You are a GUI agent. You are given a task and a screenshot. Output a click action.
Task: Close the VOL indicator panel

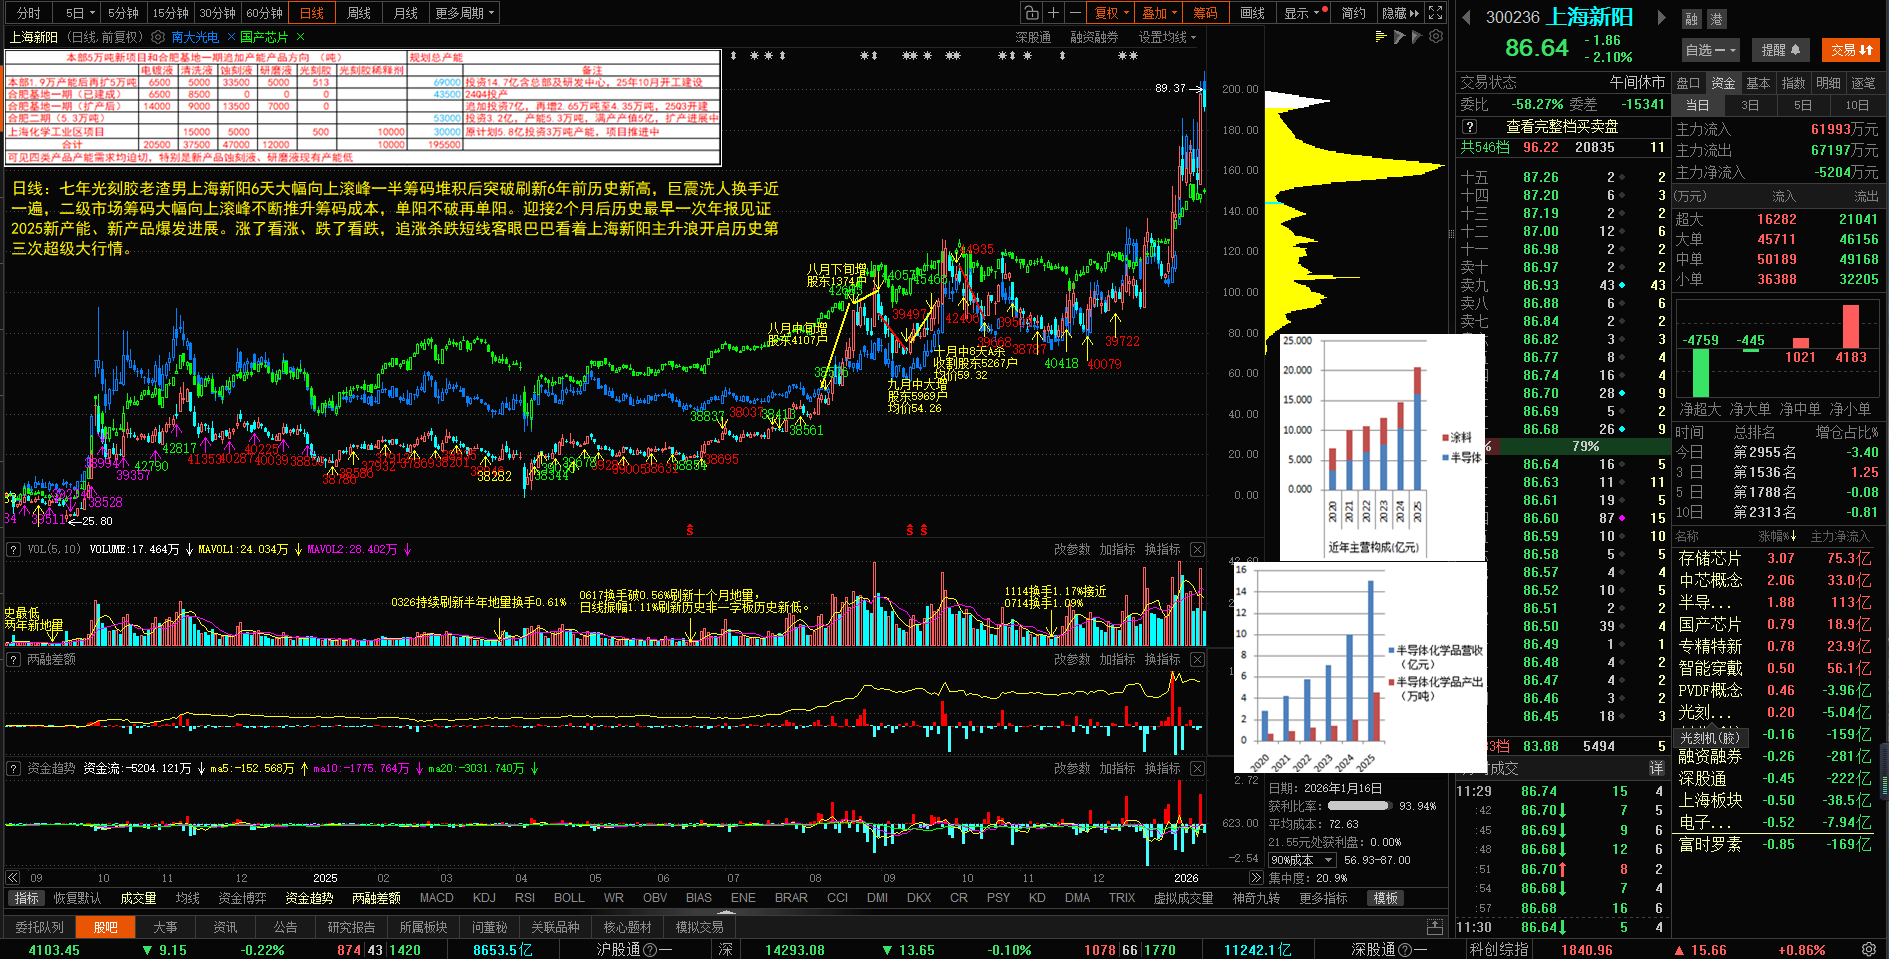pos(1198,549)
